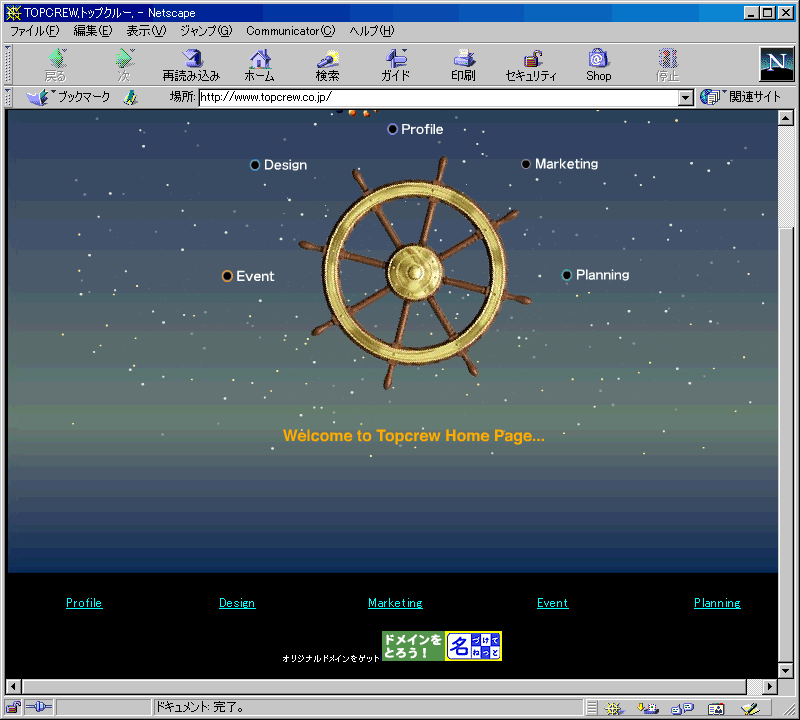The image size is (800, 720).
Task: Open the ファイル(F) menu
Action: 35,31
